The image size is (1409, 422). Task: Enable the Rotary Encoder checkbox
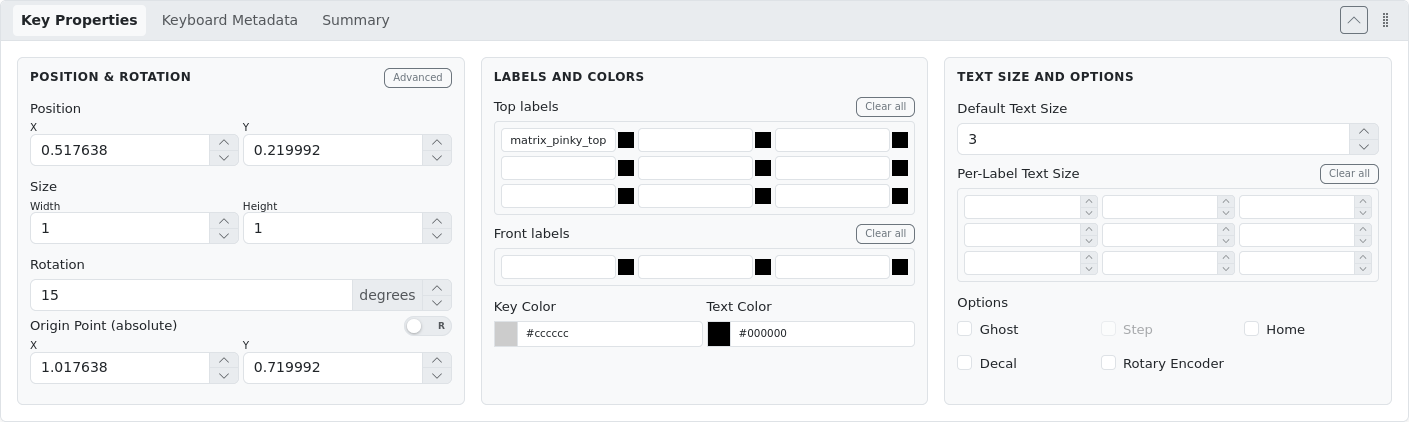pos(1108,363)
